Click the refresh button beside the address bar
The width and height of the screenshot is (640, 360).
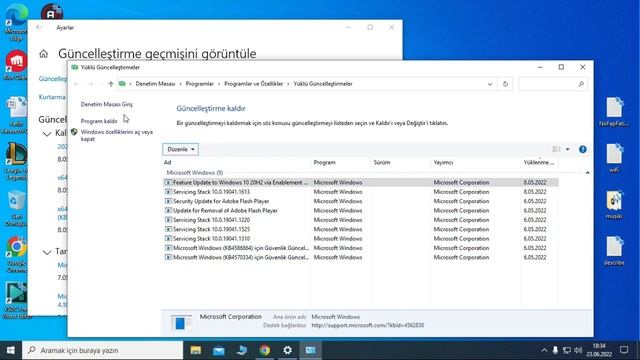point(505,84)
